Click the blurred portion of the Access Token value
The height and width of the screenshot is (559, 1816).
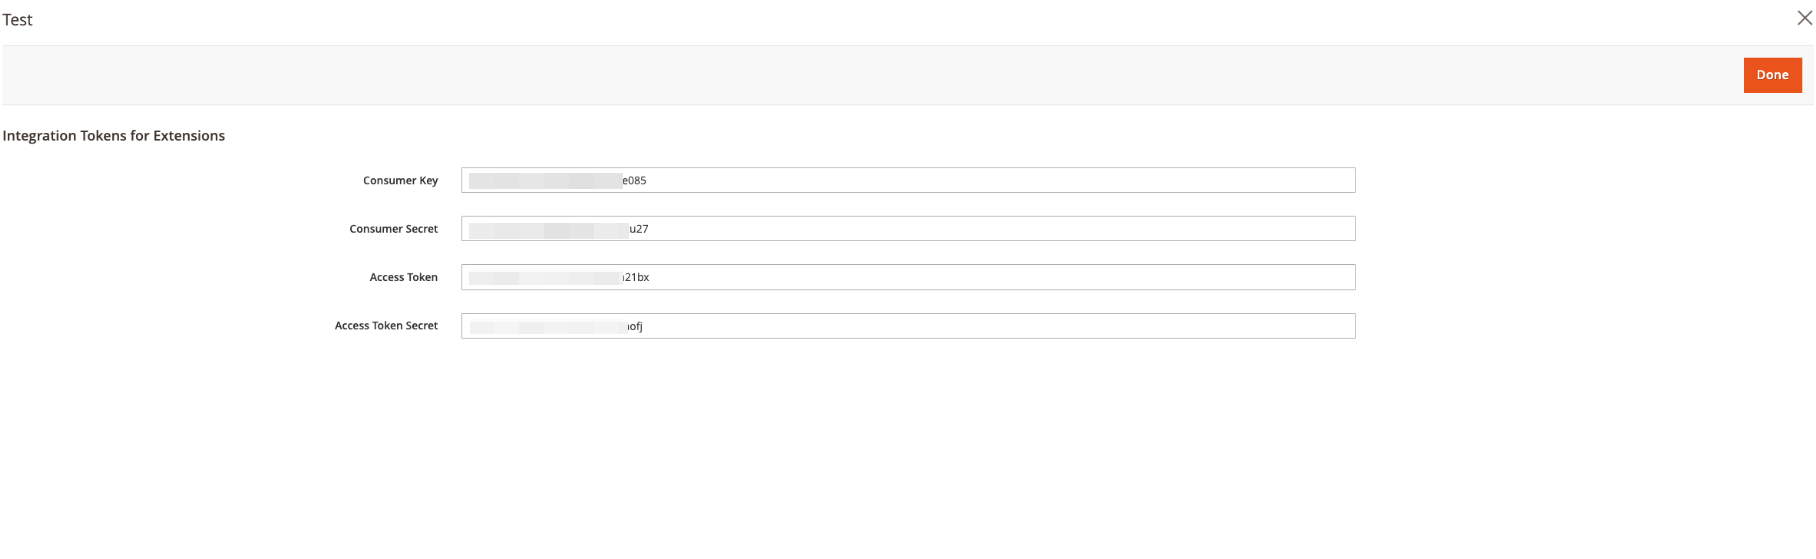pyautogui.click(x=545, y=277)
